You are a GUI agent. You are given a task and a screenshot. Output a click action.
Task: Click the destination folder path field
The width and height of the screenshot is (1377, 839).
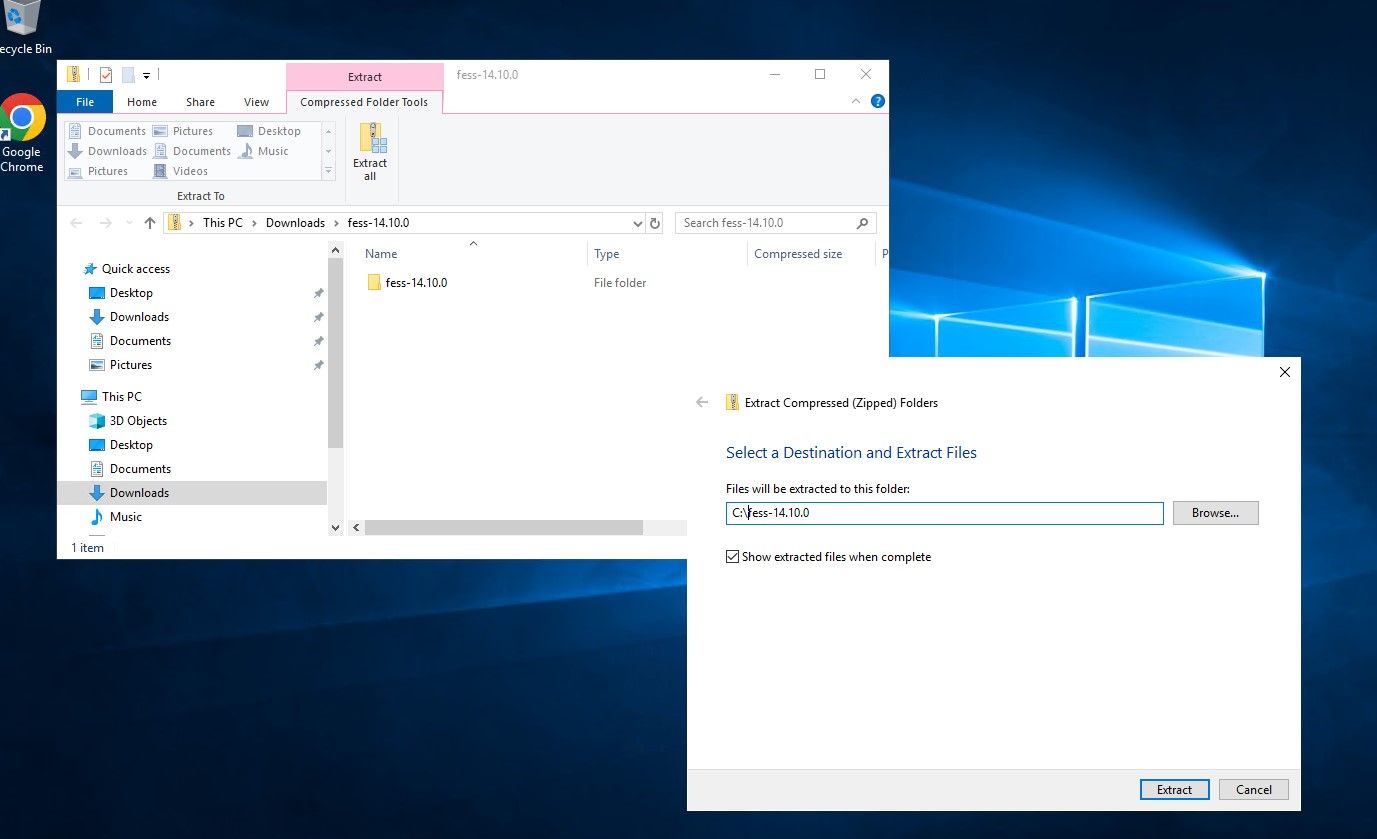[944, 513]
